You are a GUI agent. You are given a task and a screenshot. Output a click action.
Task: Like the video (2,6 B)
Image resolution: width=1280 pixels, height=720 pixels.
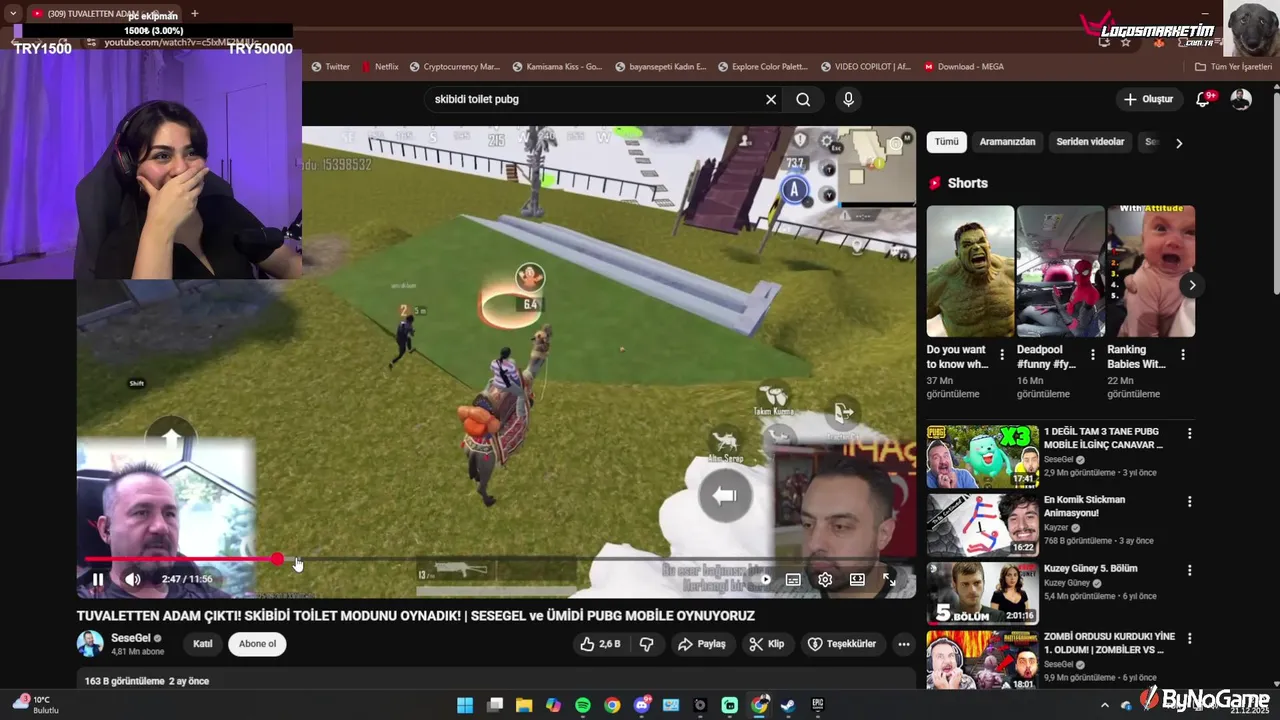(600, 644)
